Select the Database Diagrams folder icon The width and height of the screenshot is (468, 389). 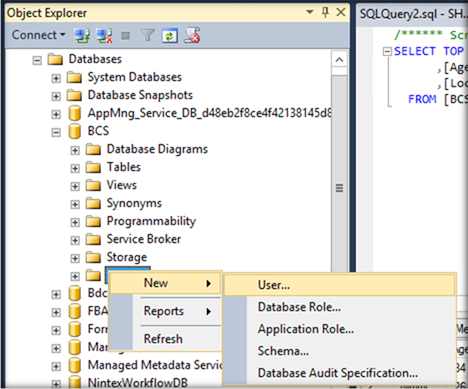(x=93, y=149)
